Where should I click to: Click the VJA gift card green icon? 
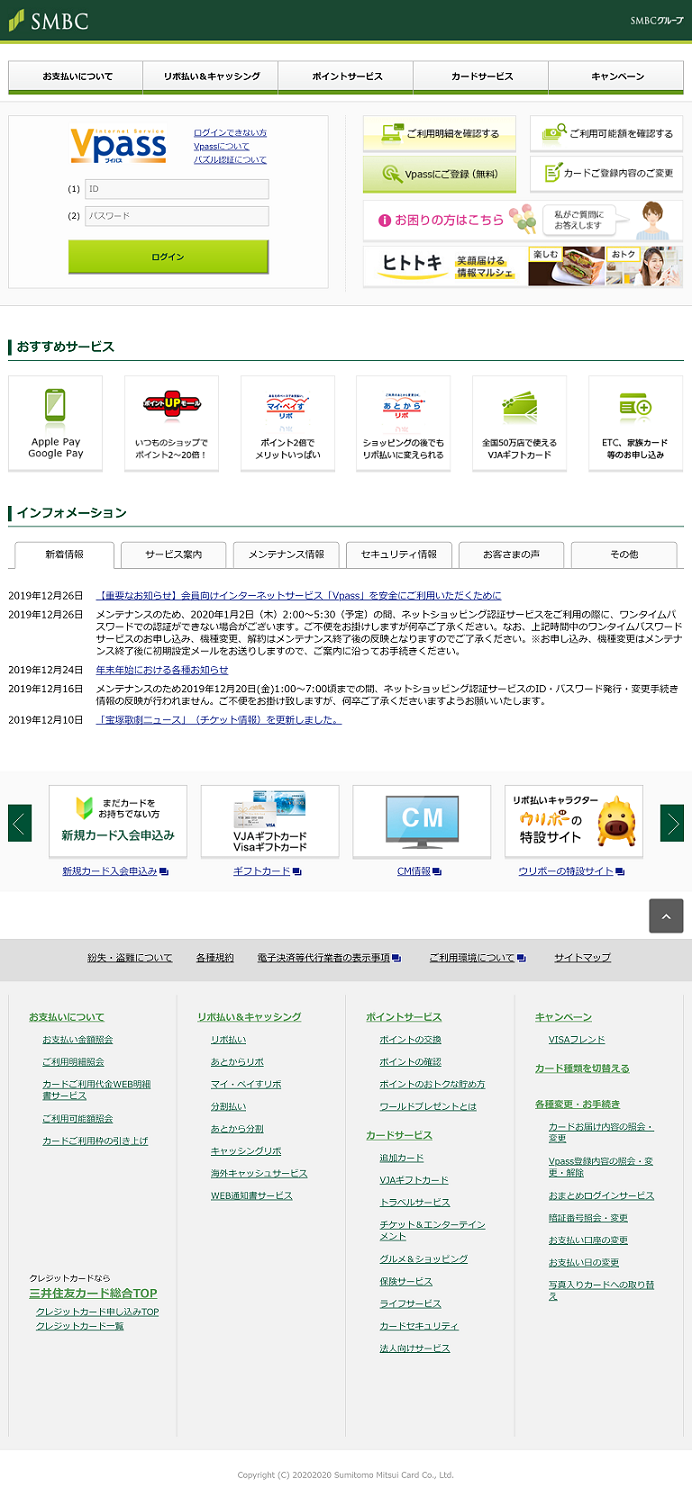519,407
